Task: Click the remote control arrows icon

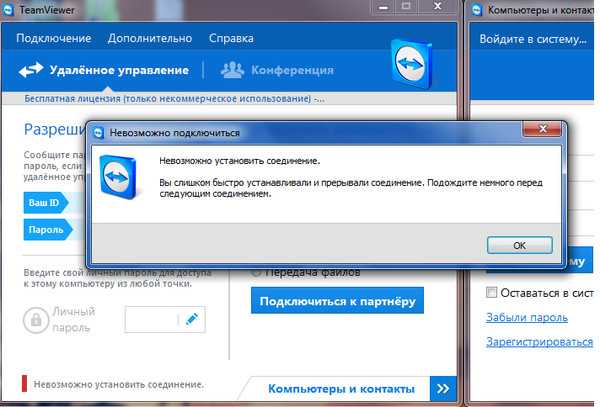Action: point(31,70)
